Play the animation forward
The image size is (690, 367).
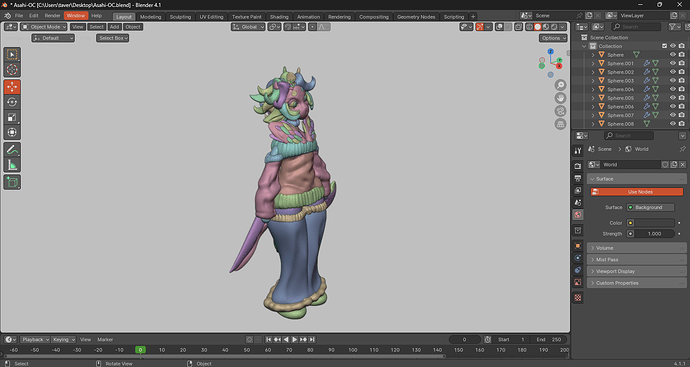pos(294,339)
